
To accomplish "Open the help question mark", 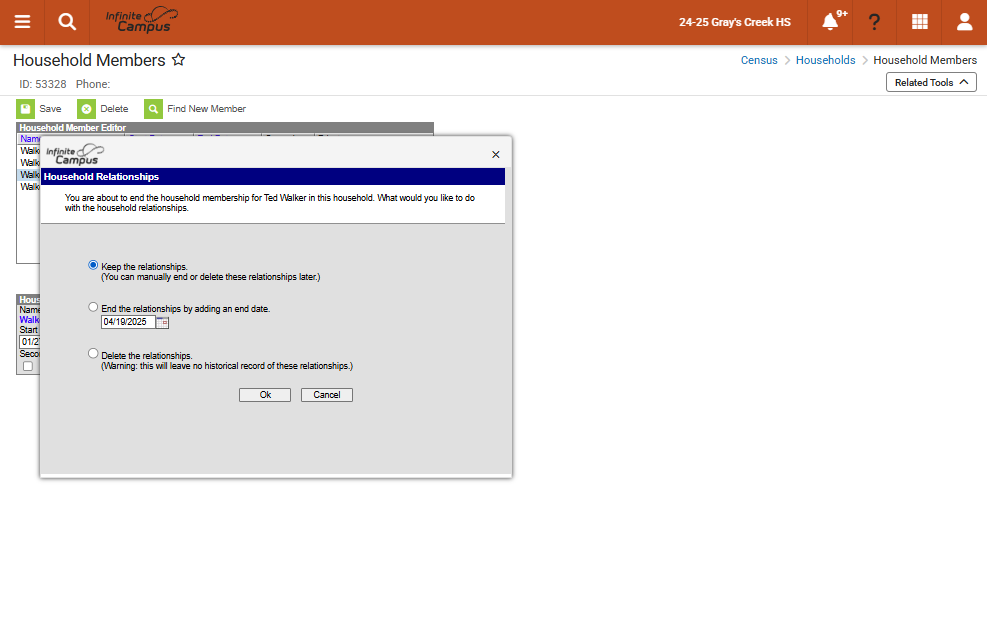I will (x=874, y=22).
